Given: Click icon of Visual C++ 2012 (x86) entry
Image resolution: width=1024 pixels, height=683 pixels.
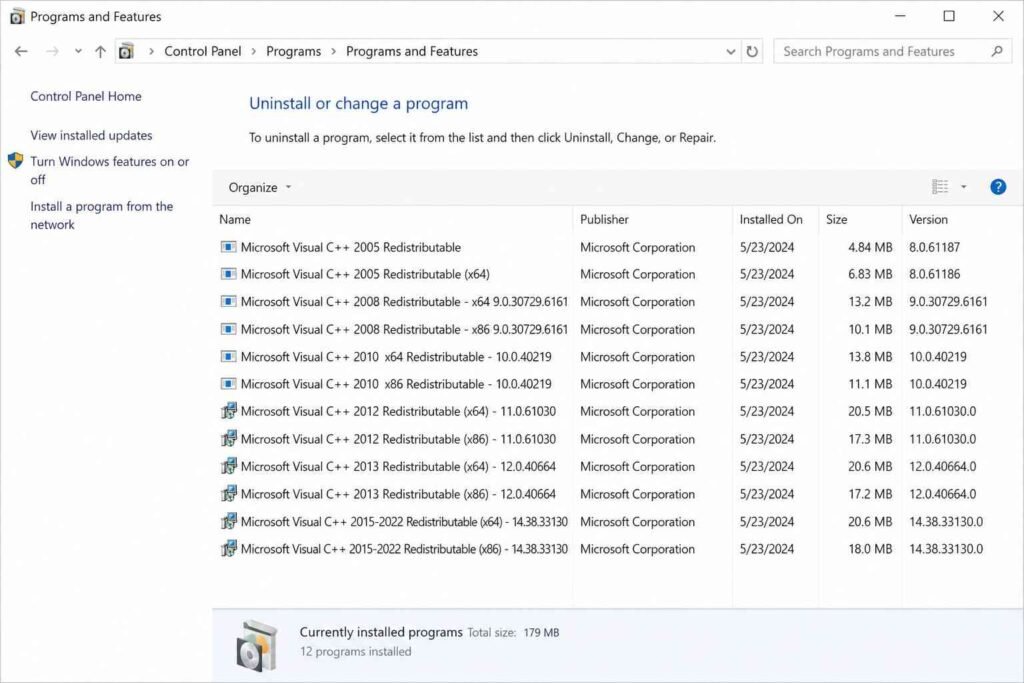Looking at the screenshot, I should coord(229,439).
